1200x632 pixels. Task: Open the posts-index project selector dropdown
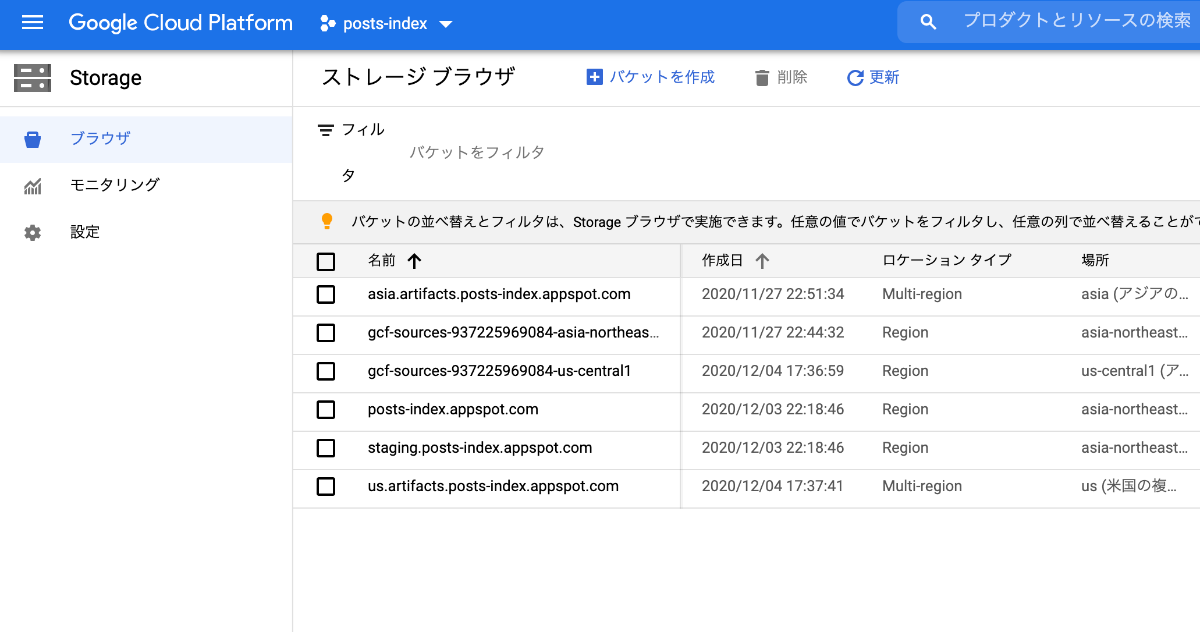tap(387, 23)
